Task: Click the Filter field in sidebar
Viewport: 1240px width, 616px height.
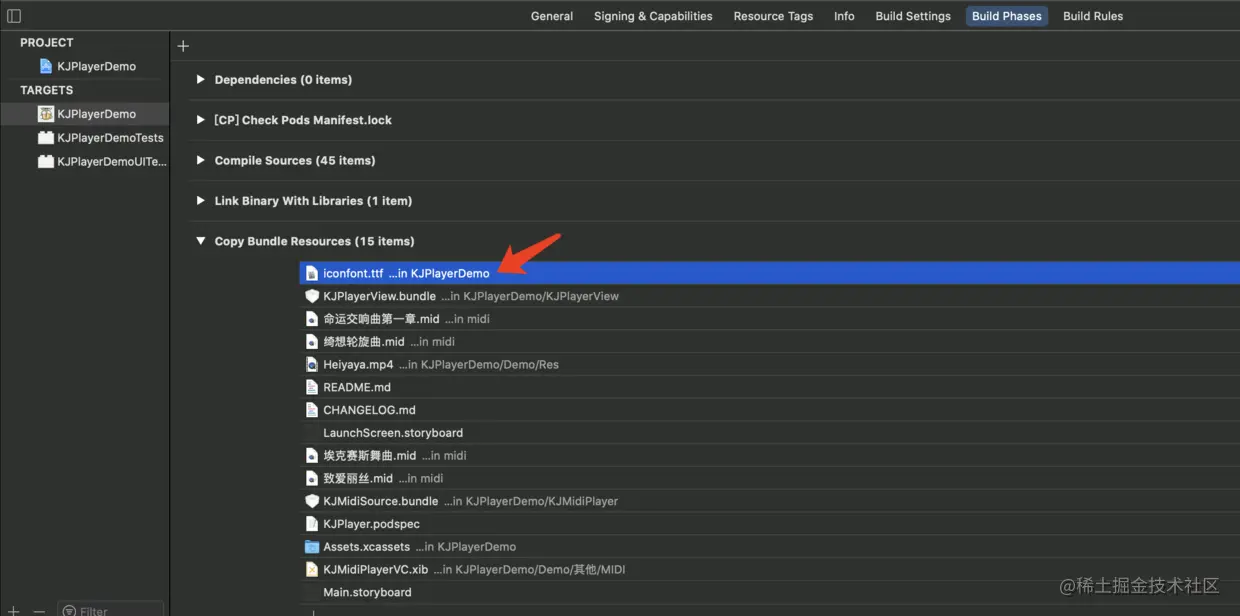Action: [111, 610]
